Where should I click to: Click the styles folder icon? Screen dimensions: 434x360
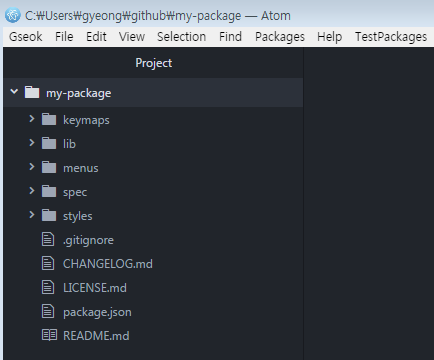pyautogui.click(x=49, y=215)
